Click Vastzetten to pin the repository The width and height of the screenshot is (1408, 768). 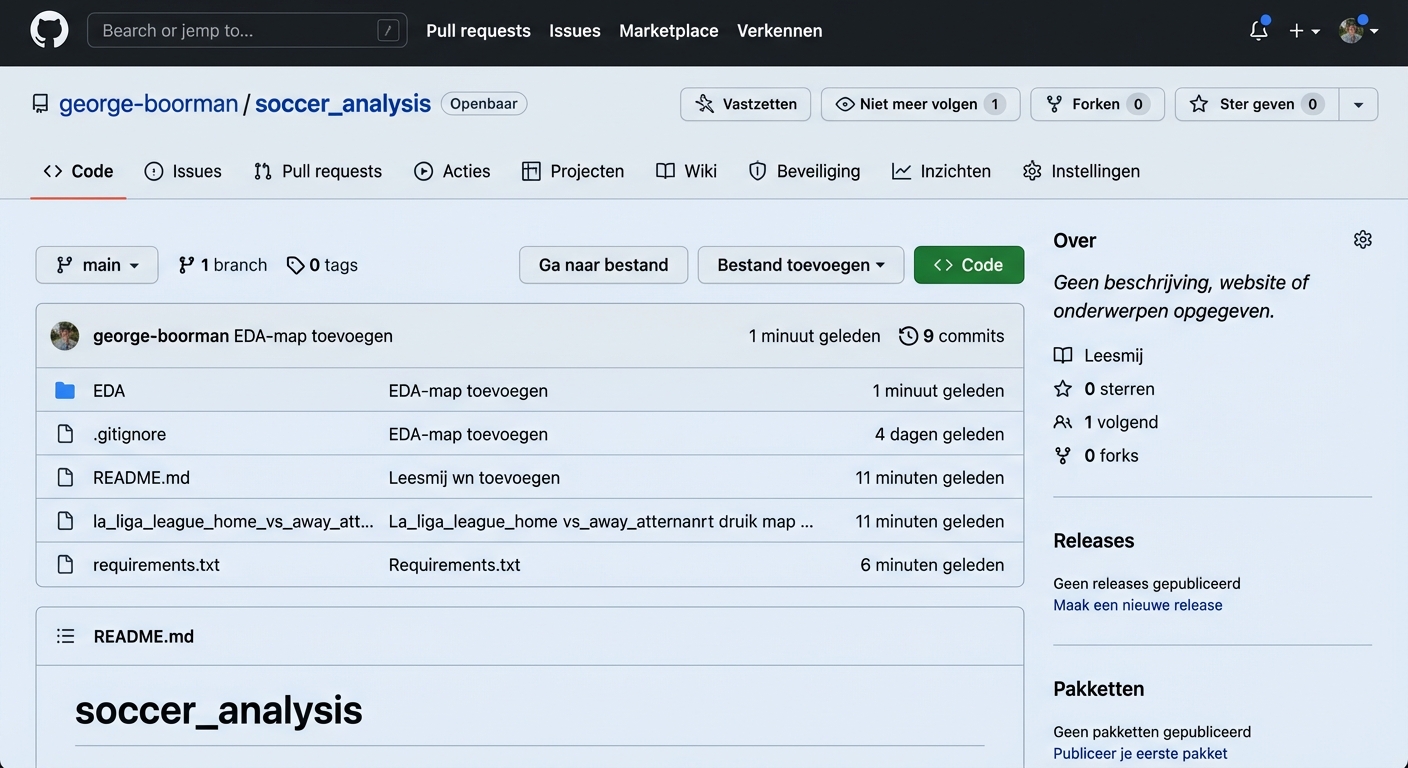745,103
